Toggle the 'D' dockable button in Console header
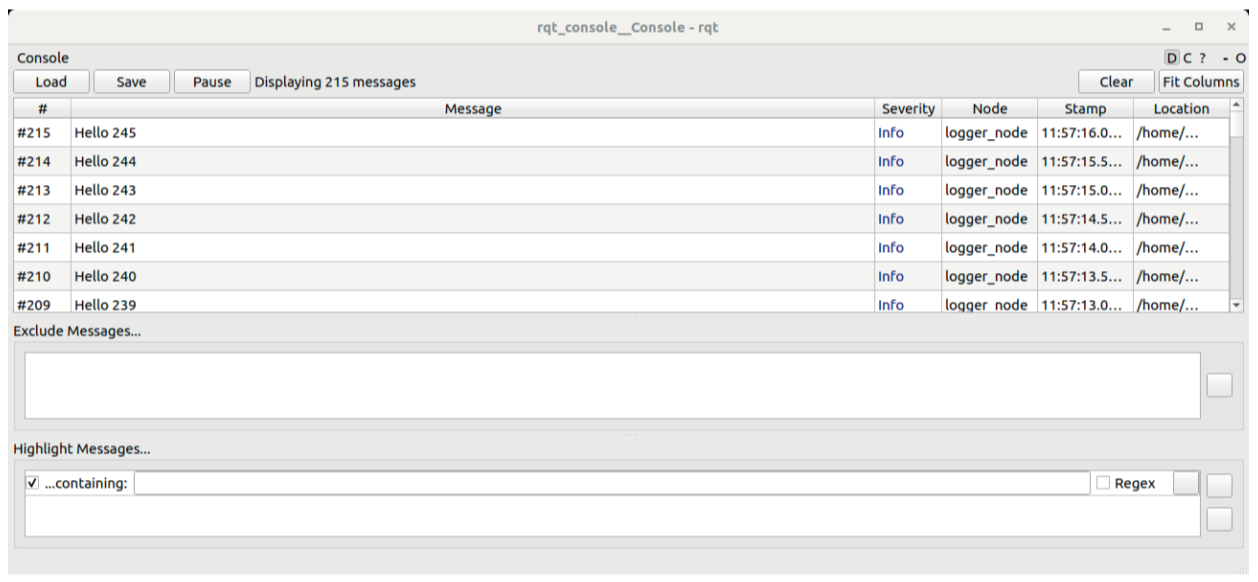1258x582 pixels. click(1172, 59)
